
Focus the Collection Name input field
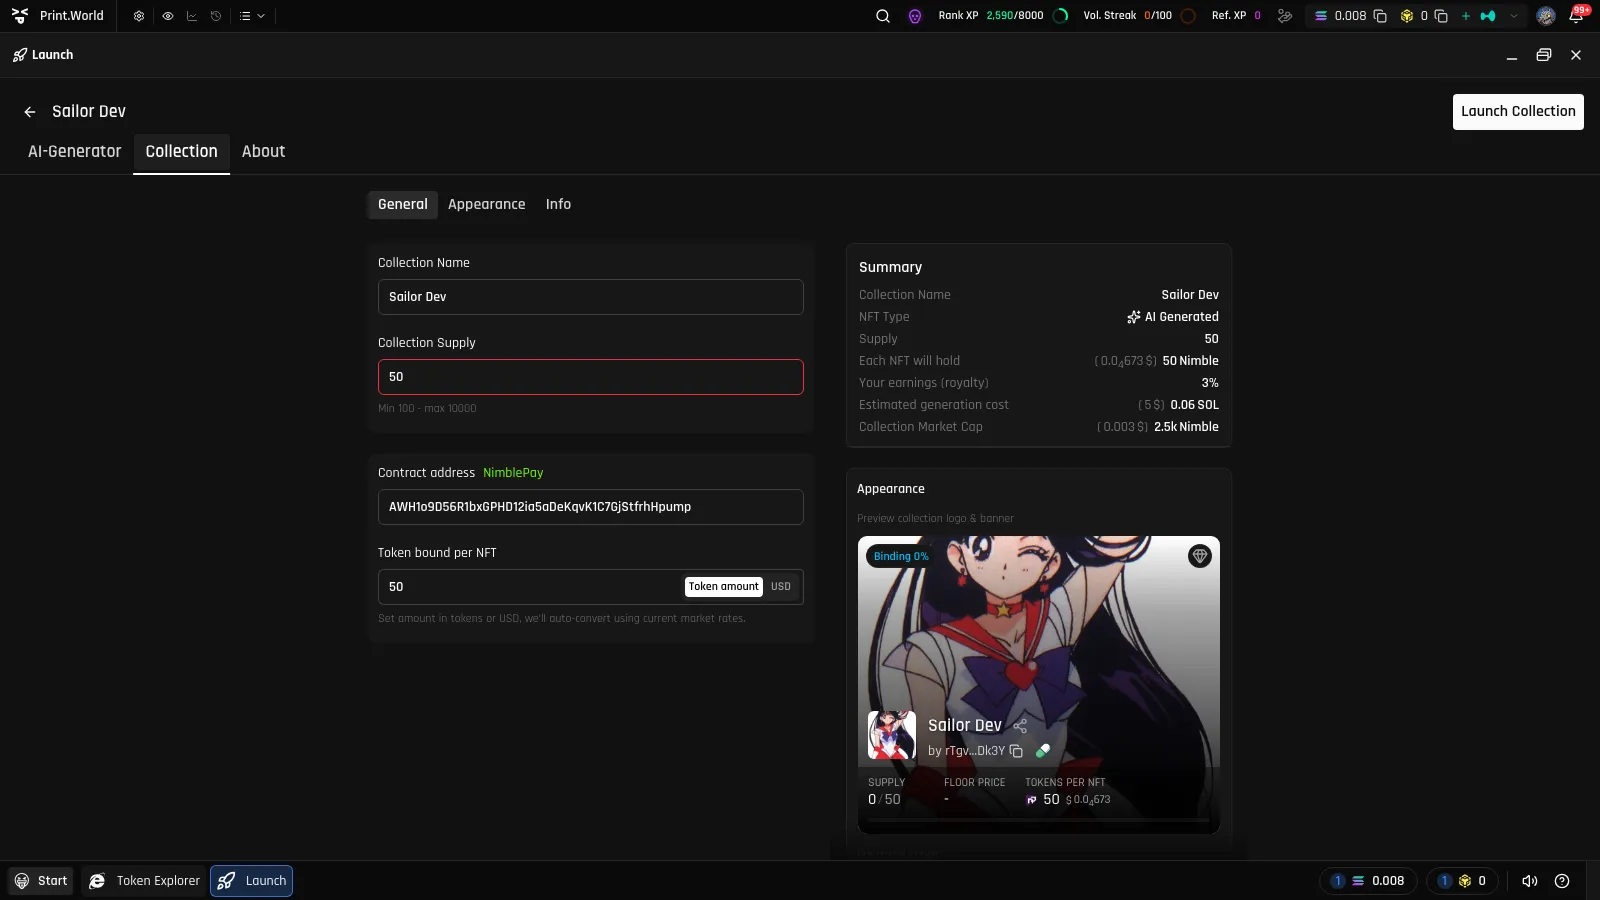[x=590, y=297]
